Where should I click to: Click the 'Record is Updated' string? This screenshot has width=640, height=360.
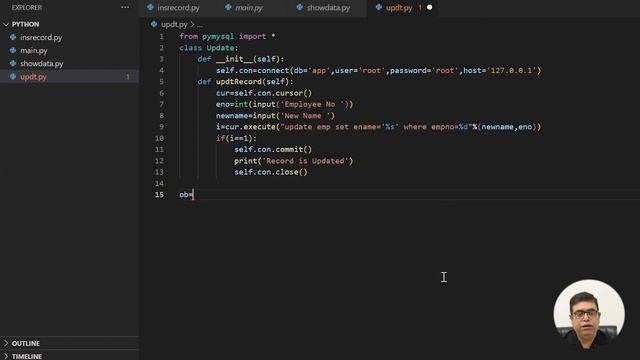(x=305, y=161)
